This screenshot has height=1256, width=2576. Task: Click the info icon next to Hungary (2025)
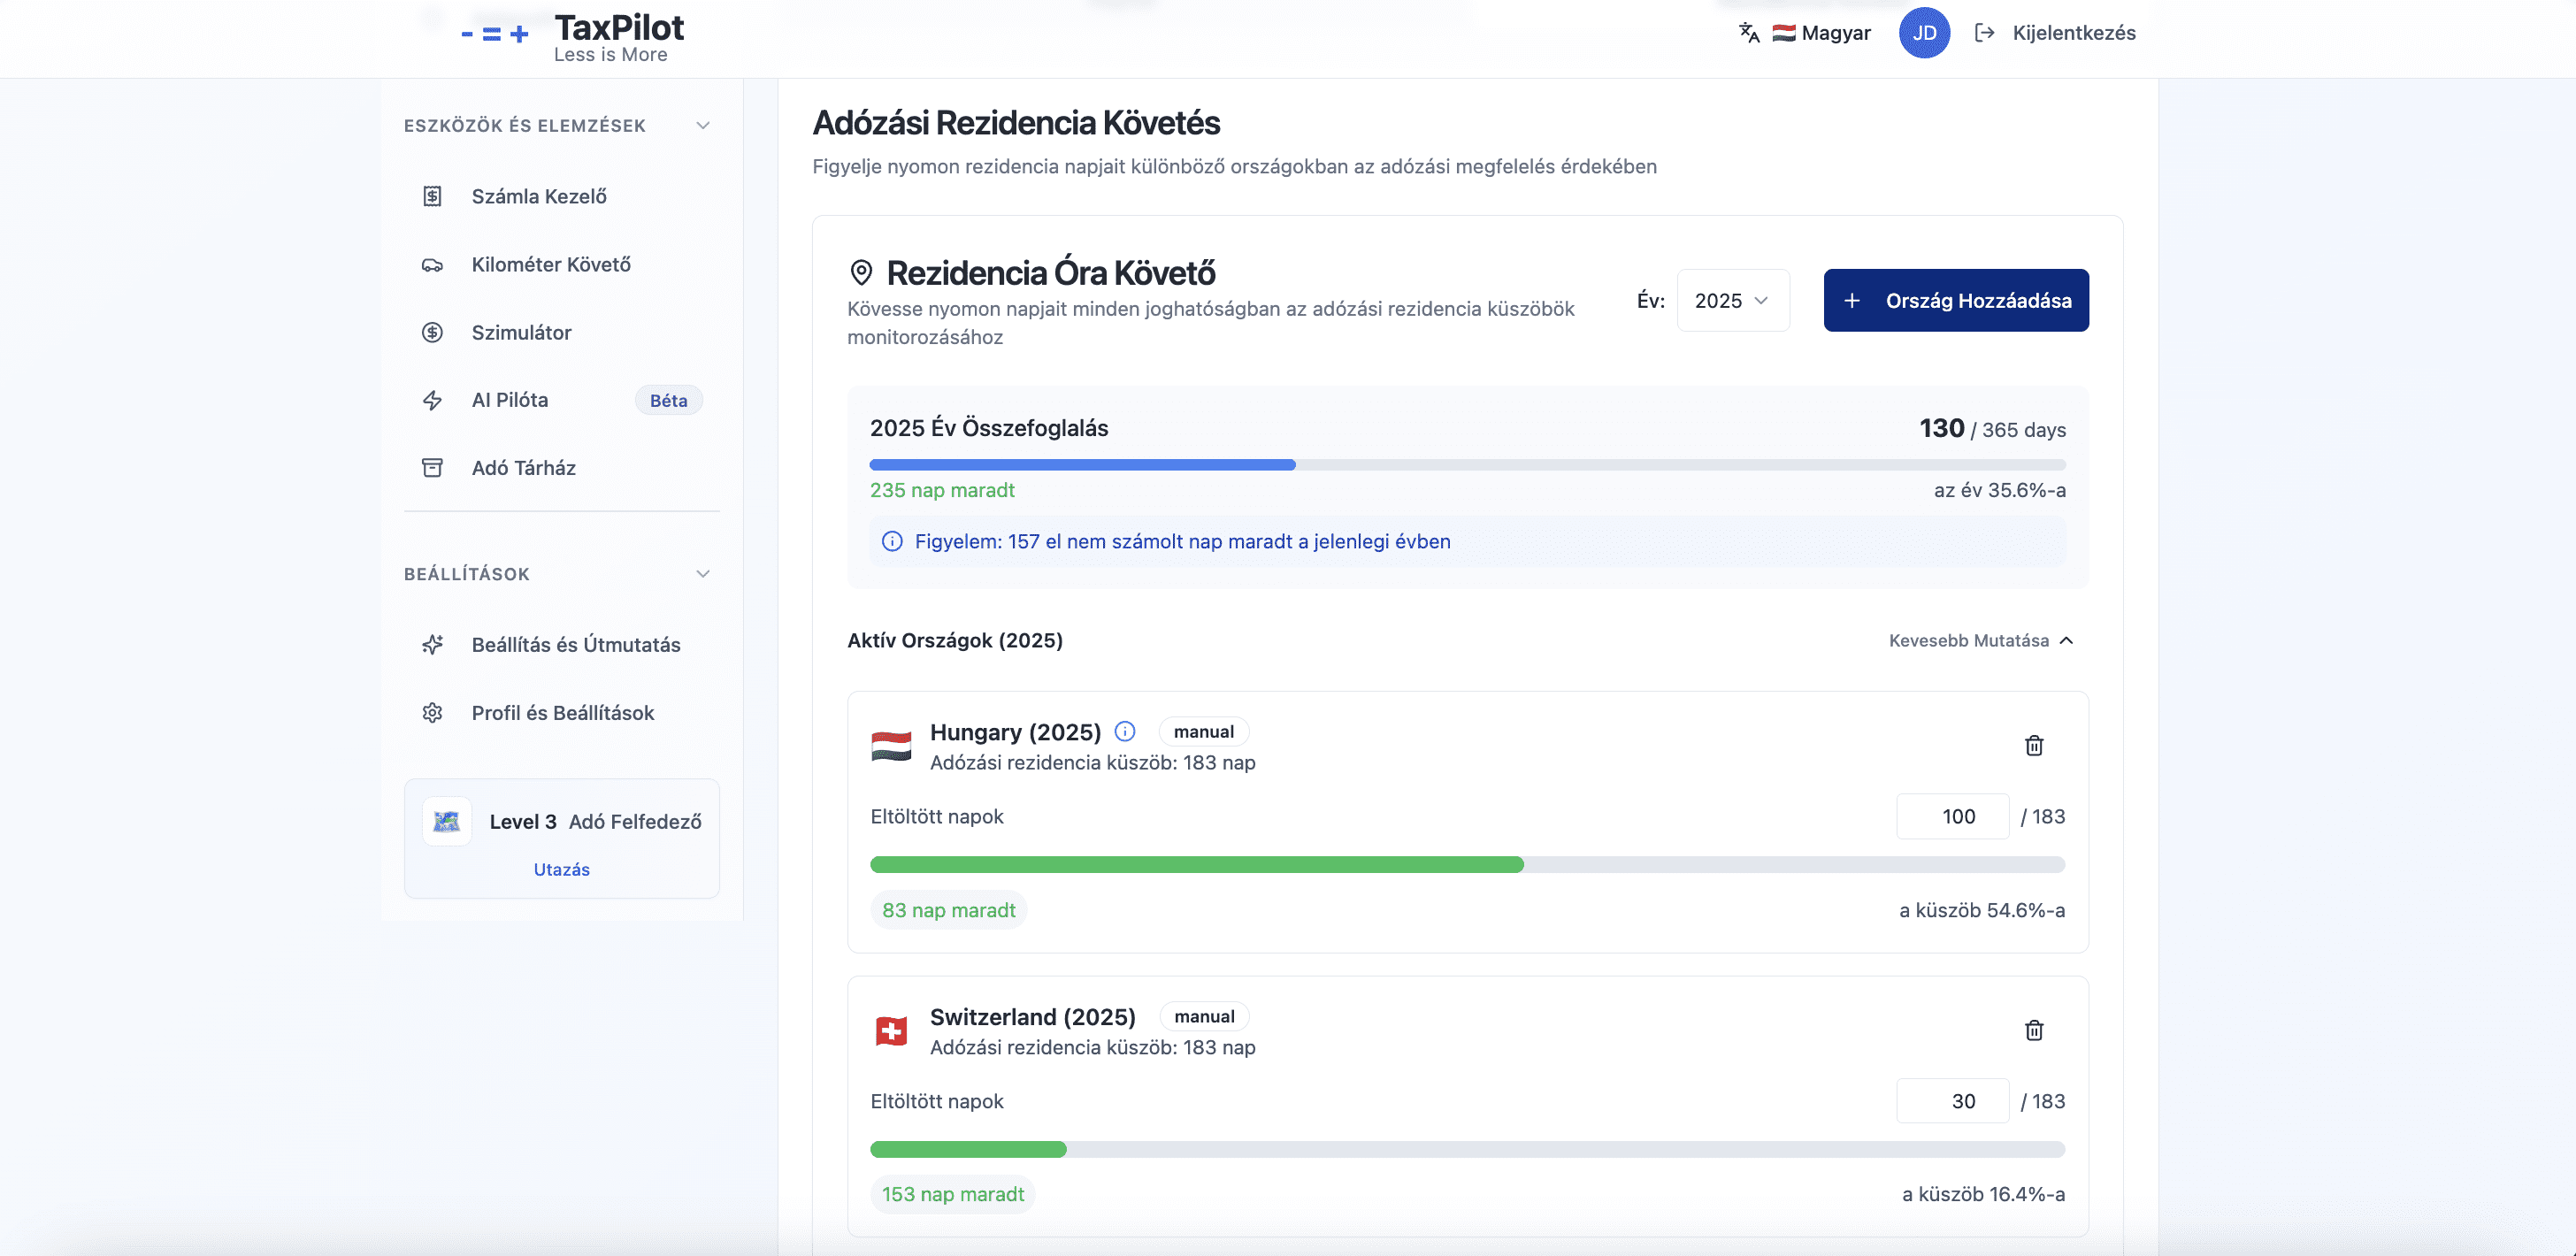(x=1125, y=731)
